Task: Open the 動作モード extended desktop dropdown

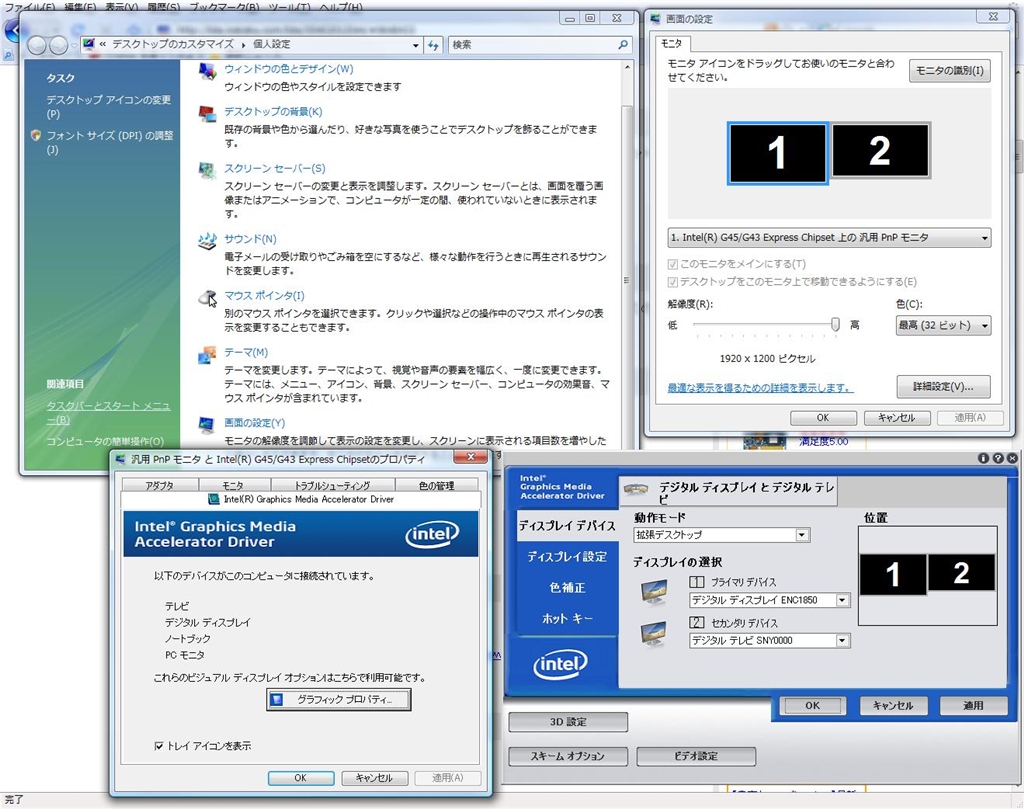Action: pyautogui.click(x=722, y=535)
